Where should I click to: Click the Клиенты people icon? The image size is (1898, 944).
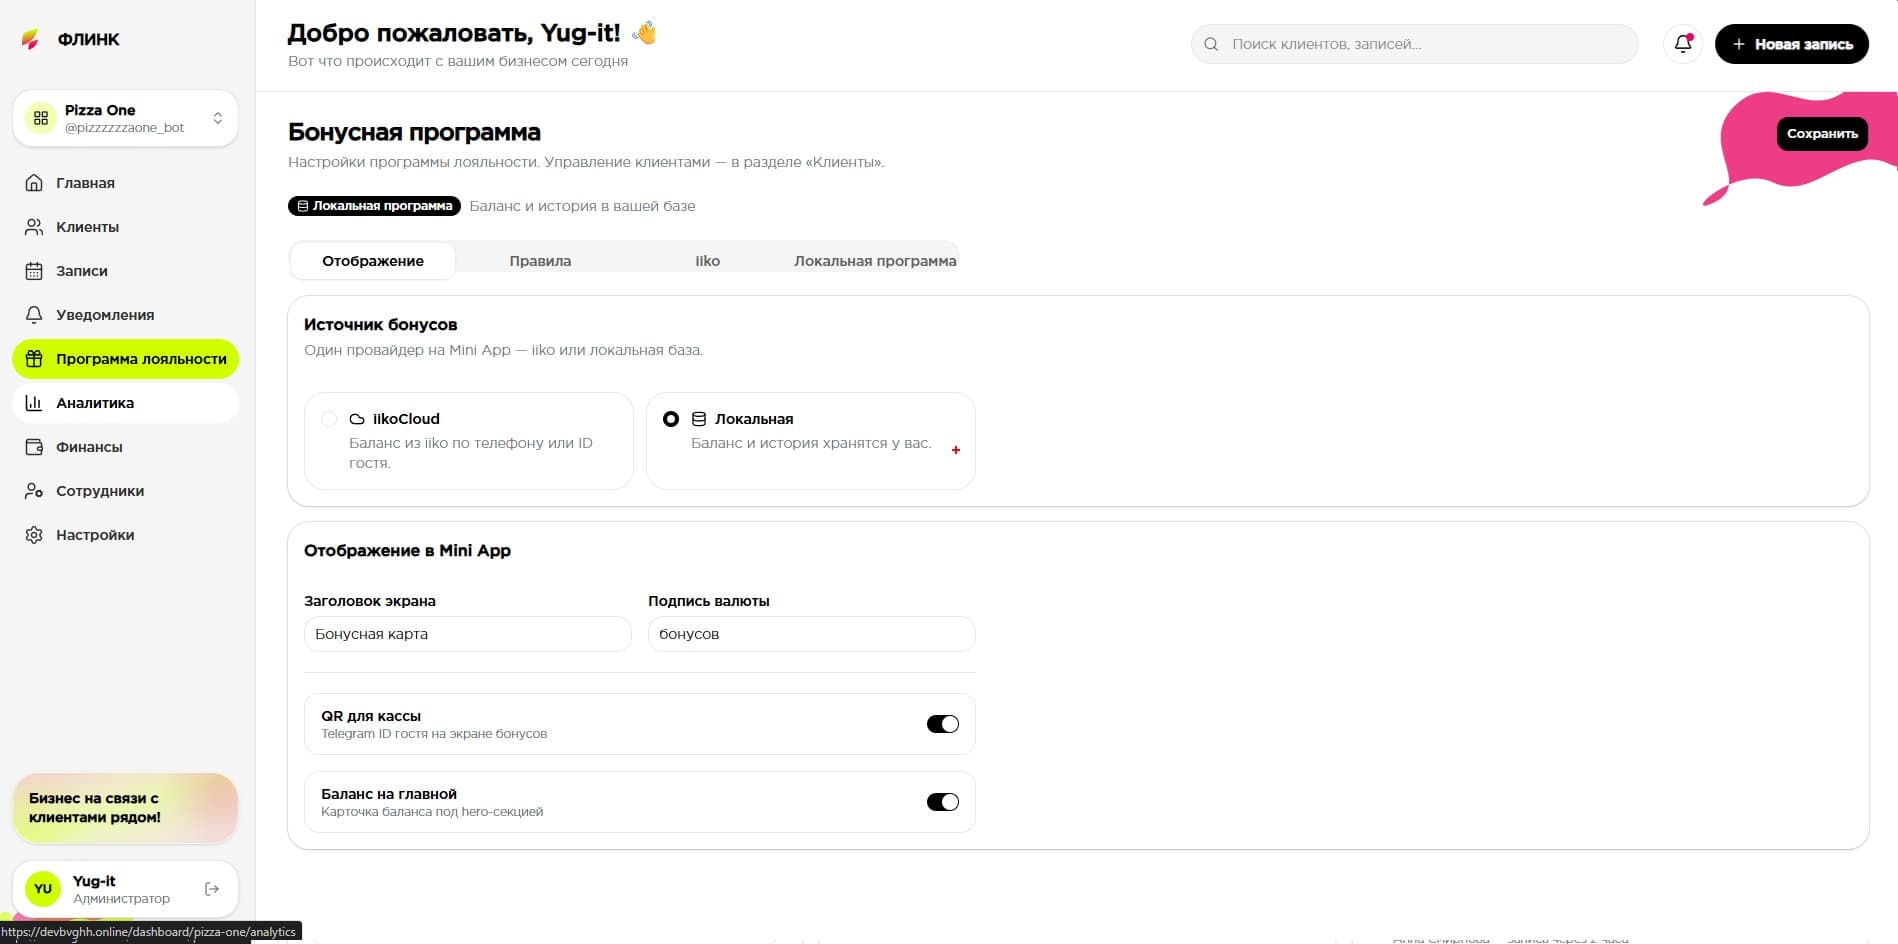pos(34,227)
